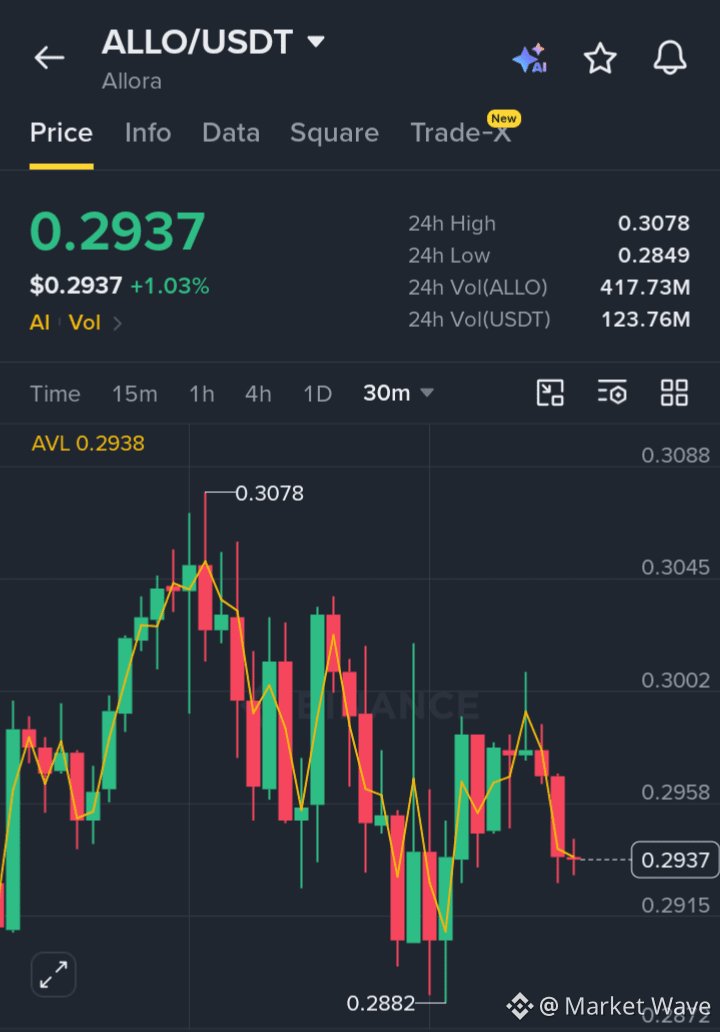Open chart indicator settings icon
The width and height of the screenshot is (720, 1032).
pos(612,393)
